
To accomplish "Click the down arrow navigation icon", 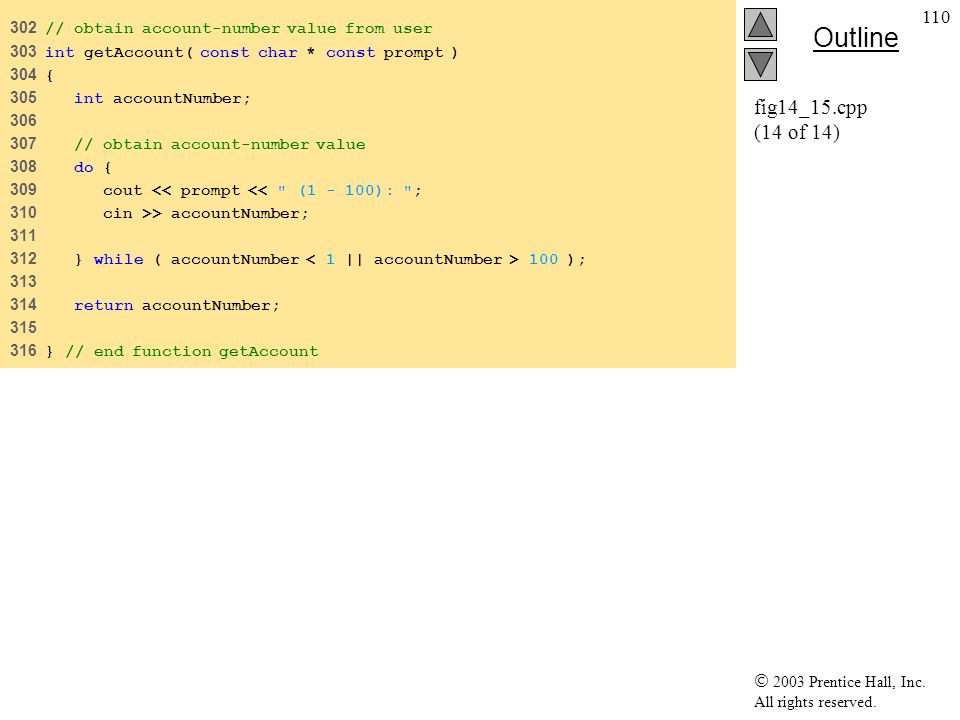I will pyautogui.click(x=760, y=64).
